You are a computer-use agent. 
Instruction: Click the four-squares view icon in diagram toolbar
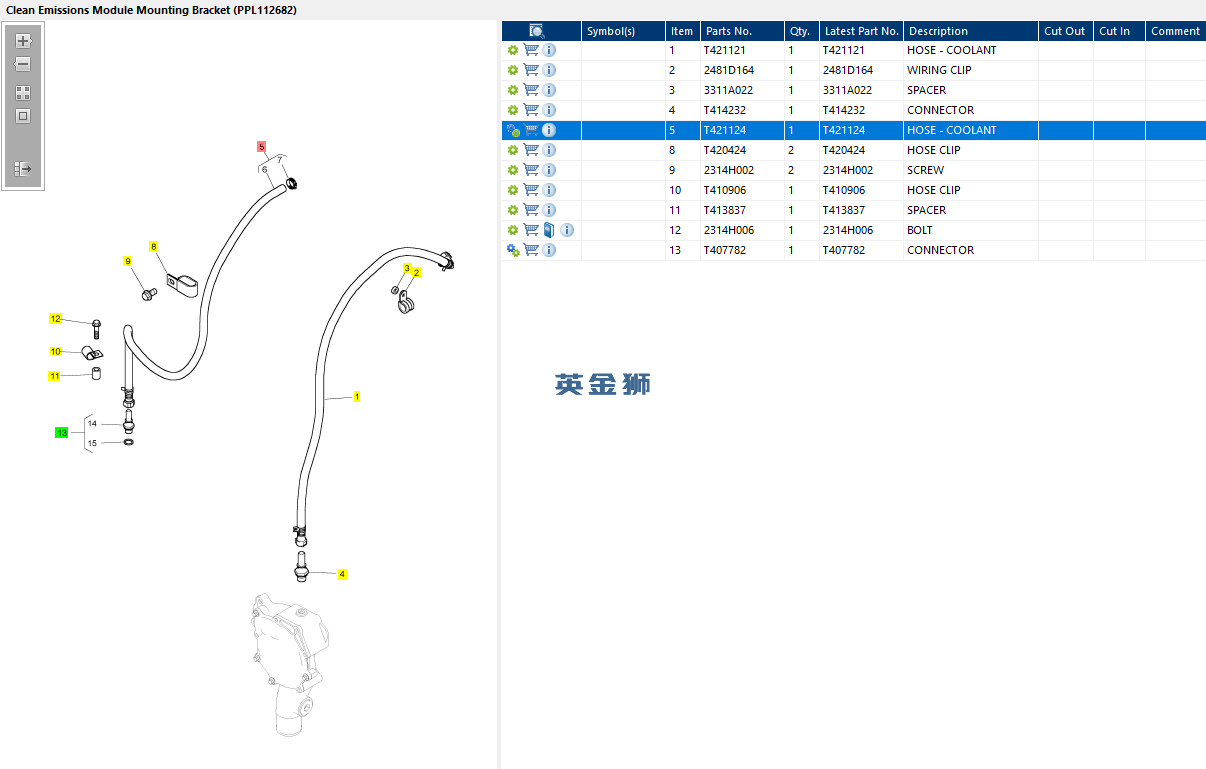tap(23, 93)
